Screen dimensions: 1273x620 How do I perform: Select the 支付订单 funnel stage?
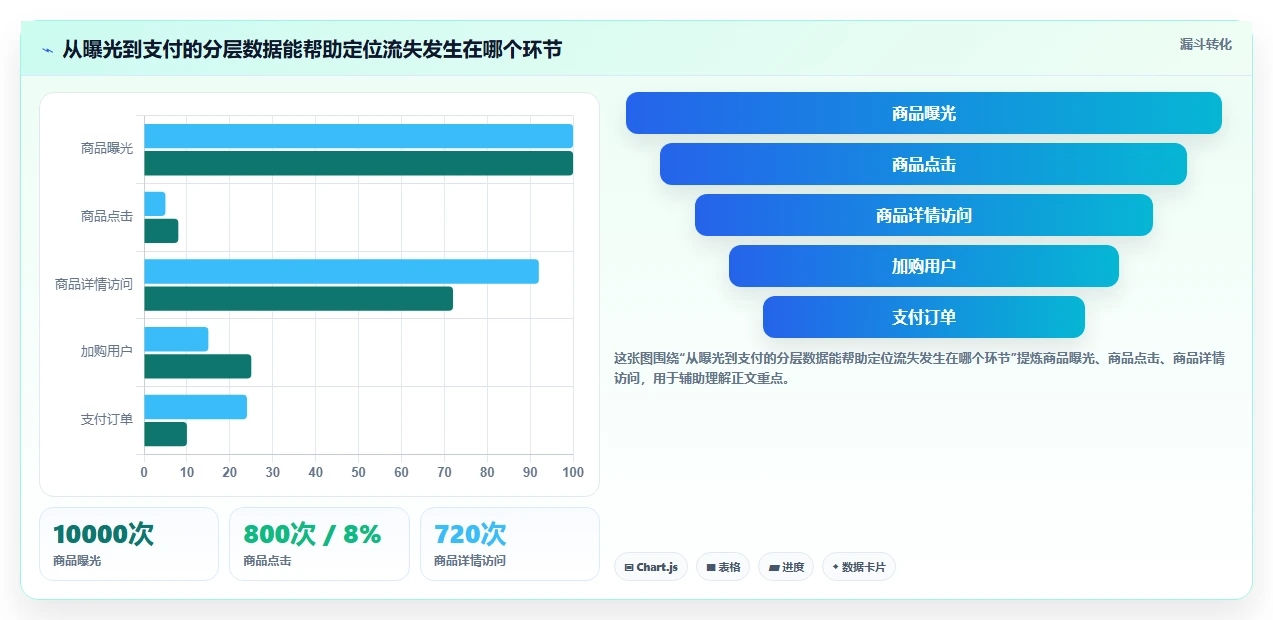click(923, 317)
